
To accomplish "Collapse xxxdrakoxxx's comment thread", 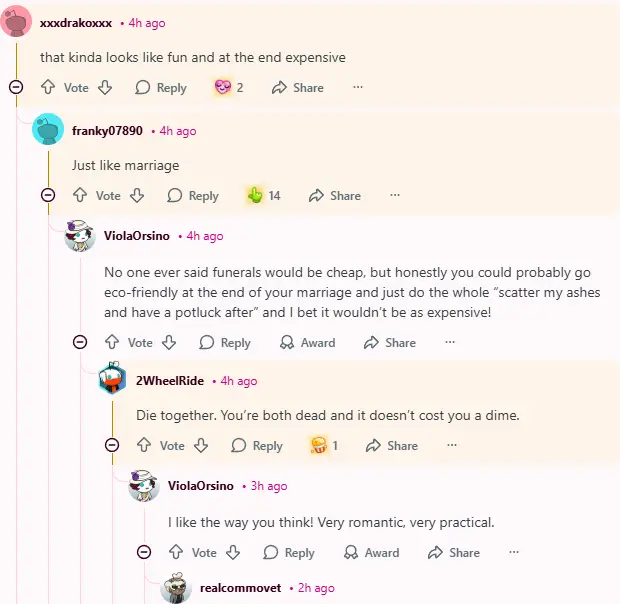I will point(16,87).
